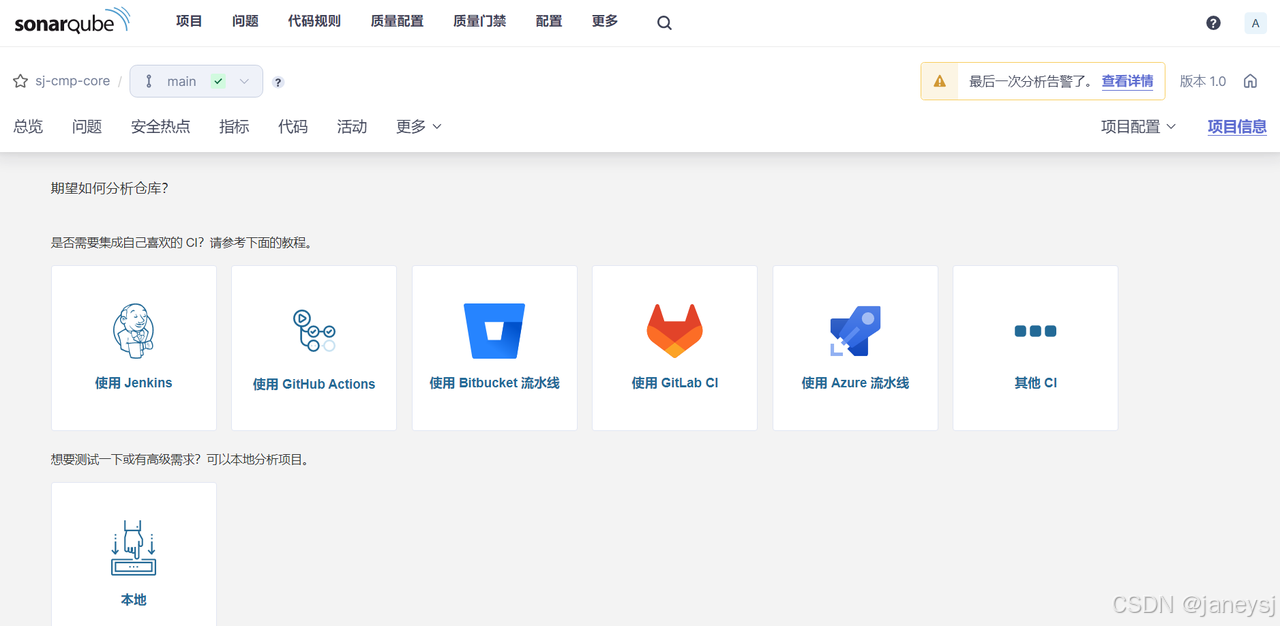Click the 最后一次分析告警了 message
Screen dimensions: 1280x626
[1032, 81]
